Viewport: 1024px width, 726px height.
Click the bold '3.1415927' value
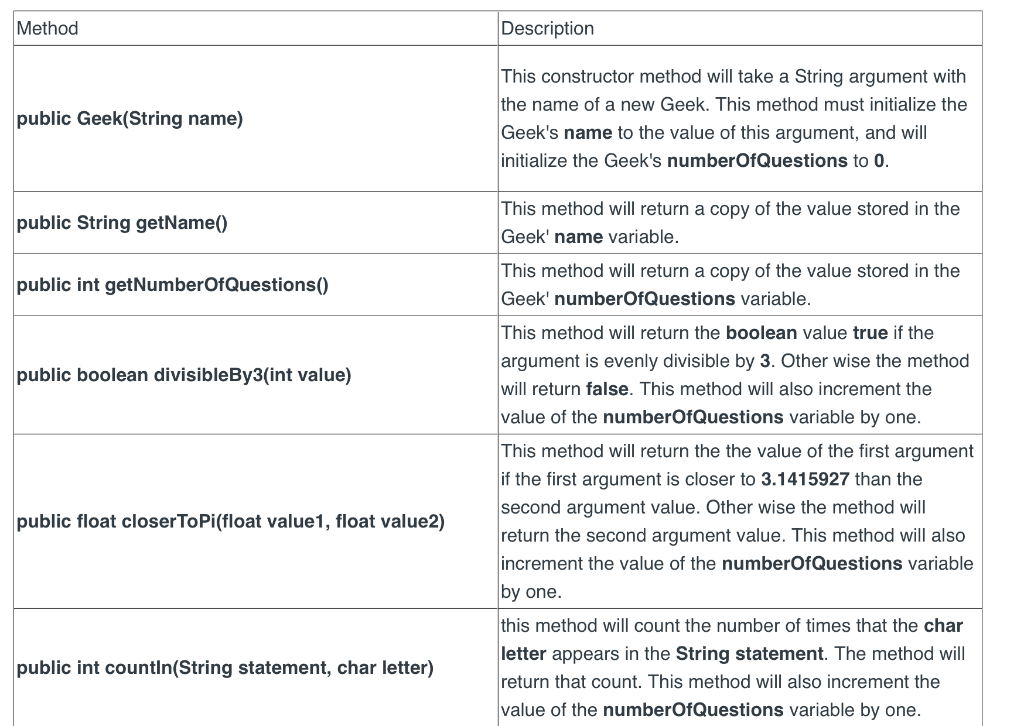[x=805, y=479]
